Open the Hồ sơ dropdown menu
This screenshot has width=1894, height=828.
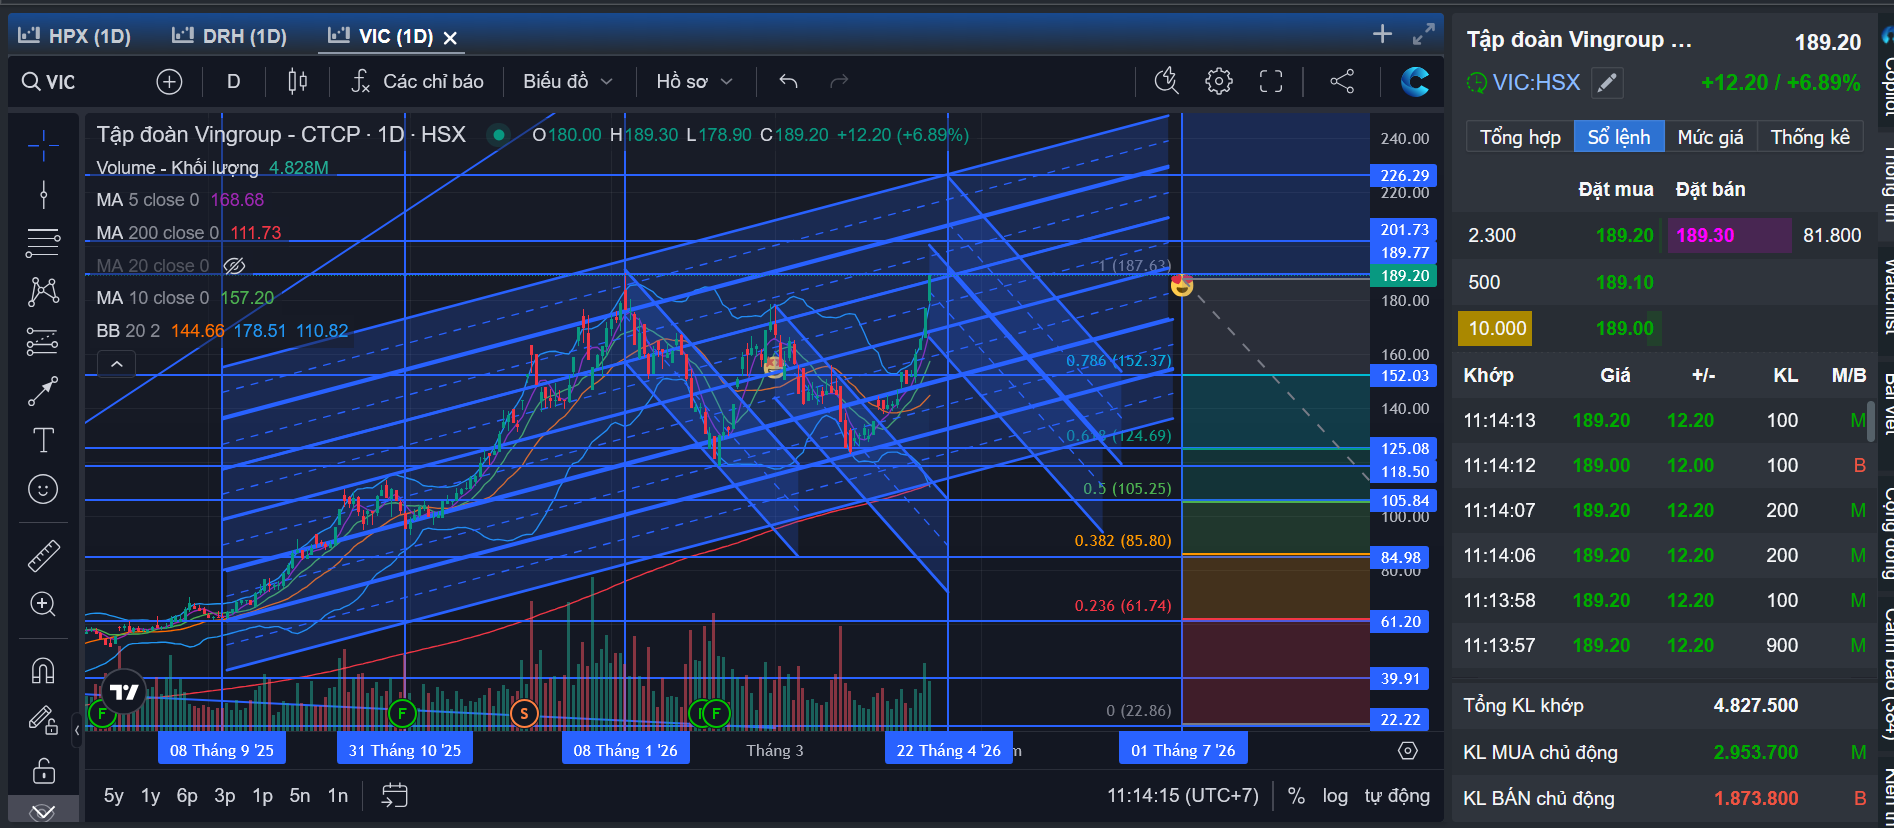pos(694,81)
